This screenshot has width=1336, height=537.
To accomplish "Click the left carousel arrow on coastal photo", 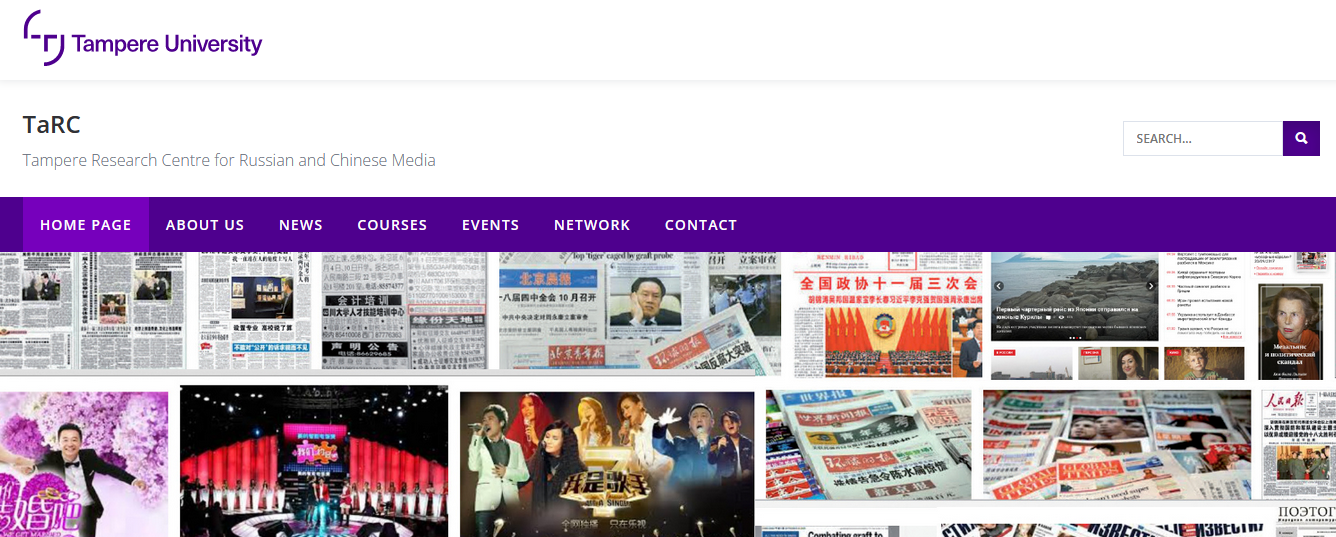I will [998, 286].
